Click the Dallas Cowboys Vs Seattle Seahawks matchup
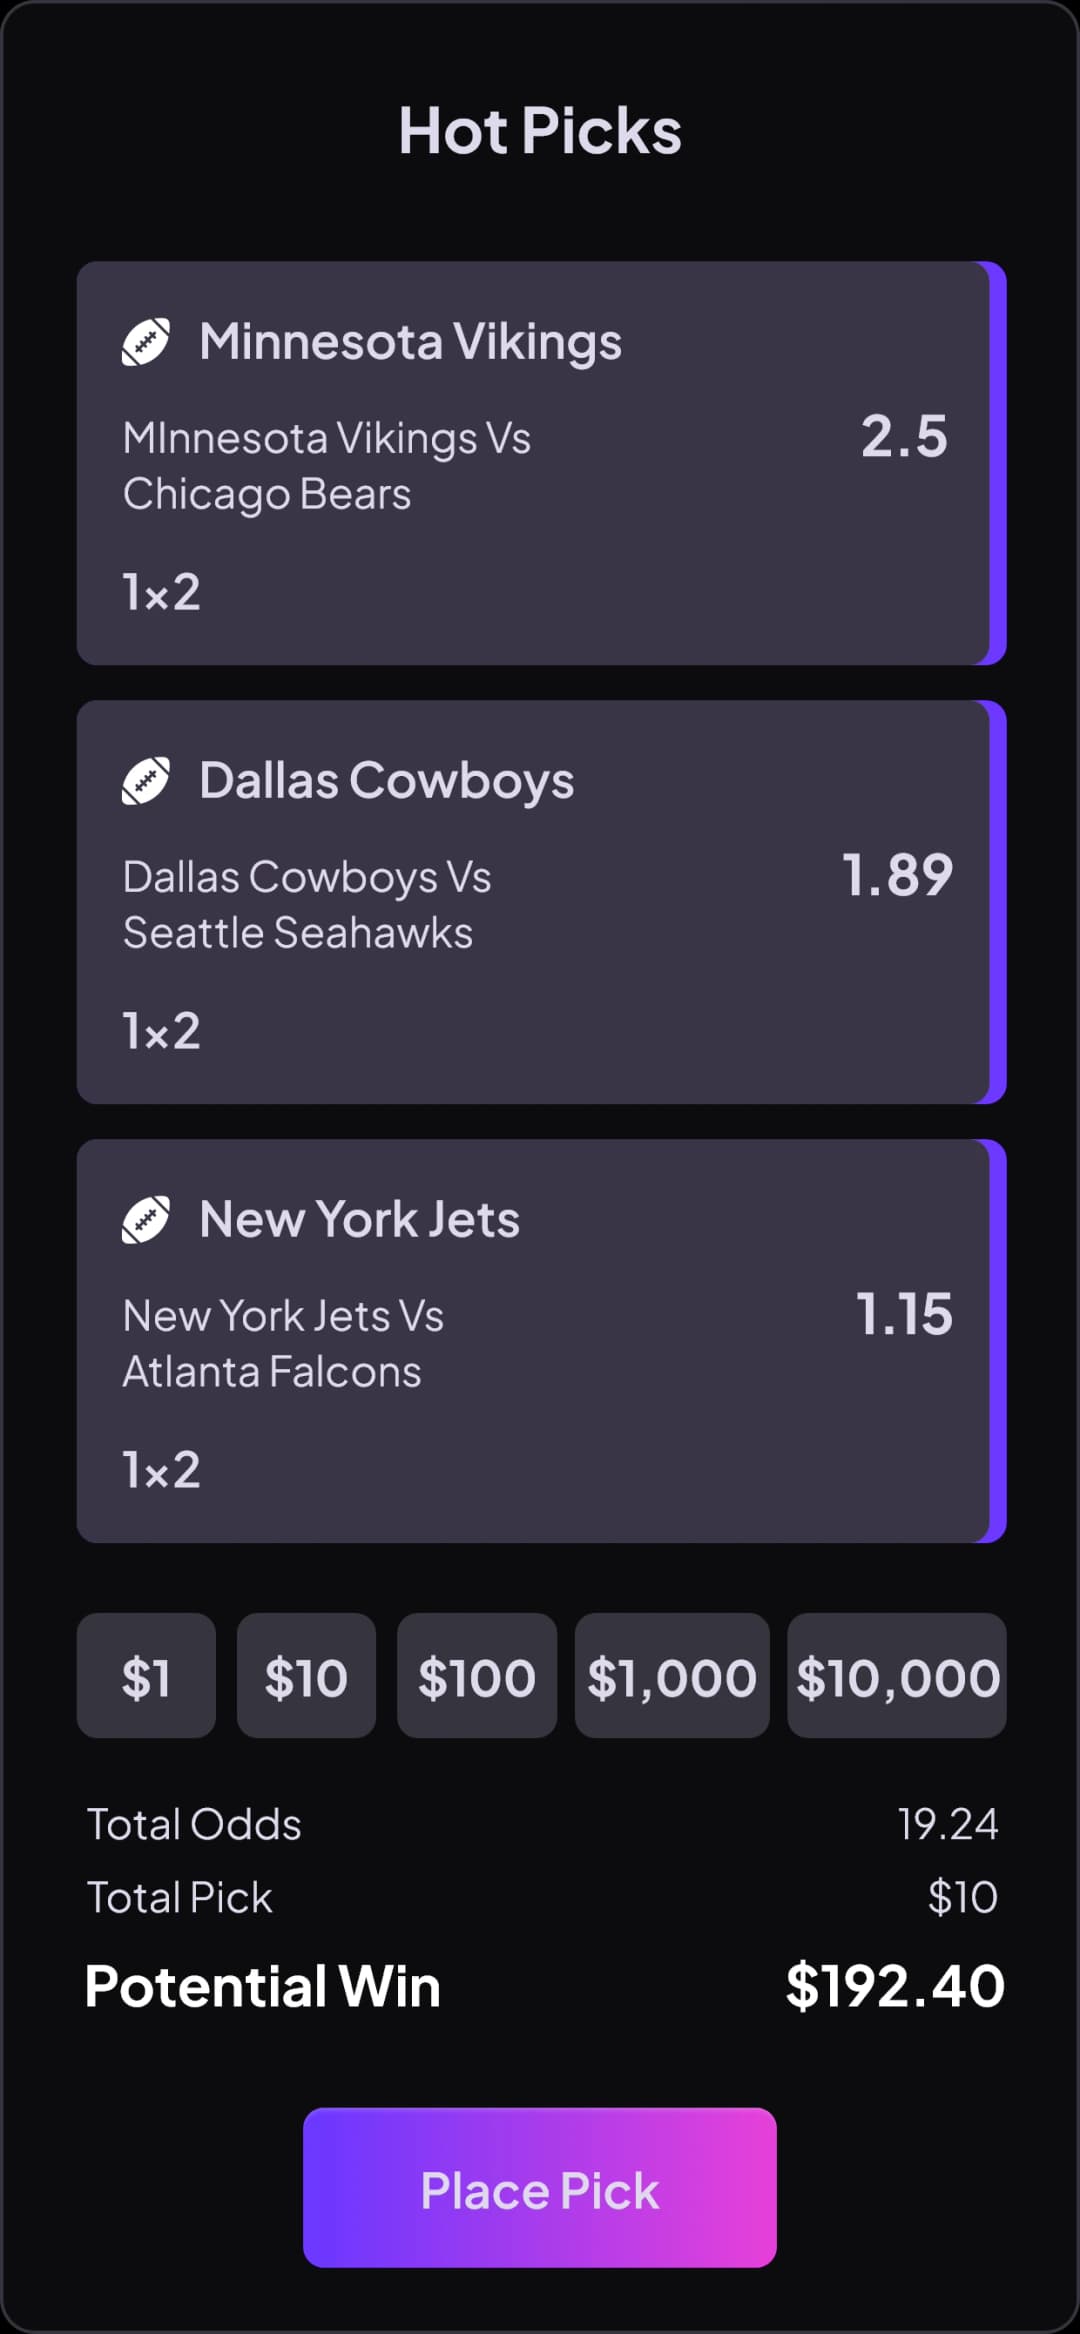Screen dimensions: 1080x2334 coord(307,905)
